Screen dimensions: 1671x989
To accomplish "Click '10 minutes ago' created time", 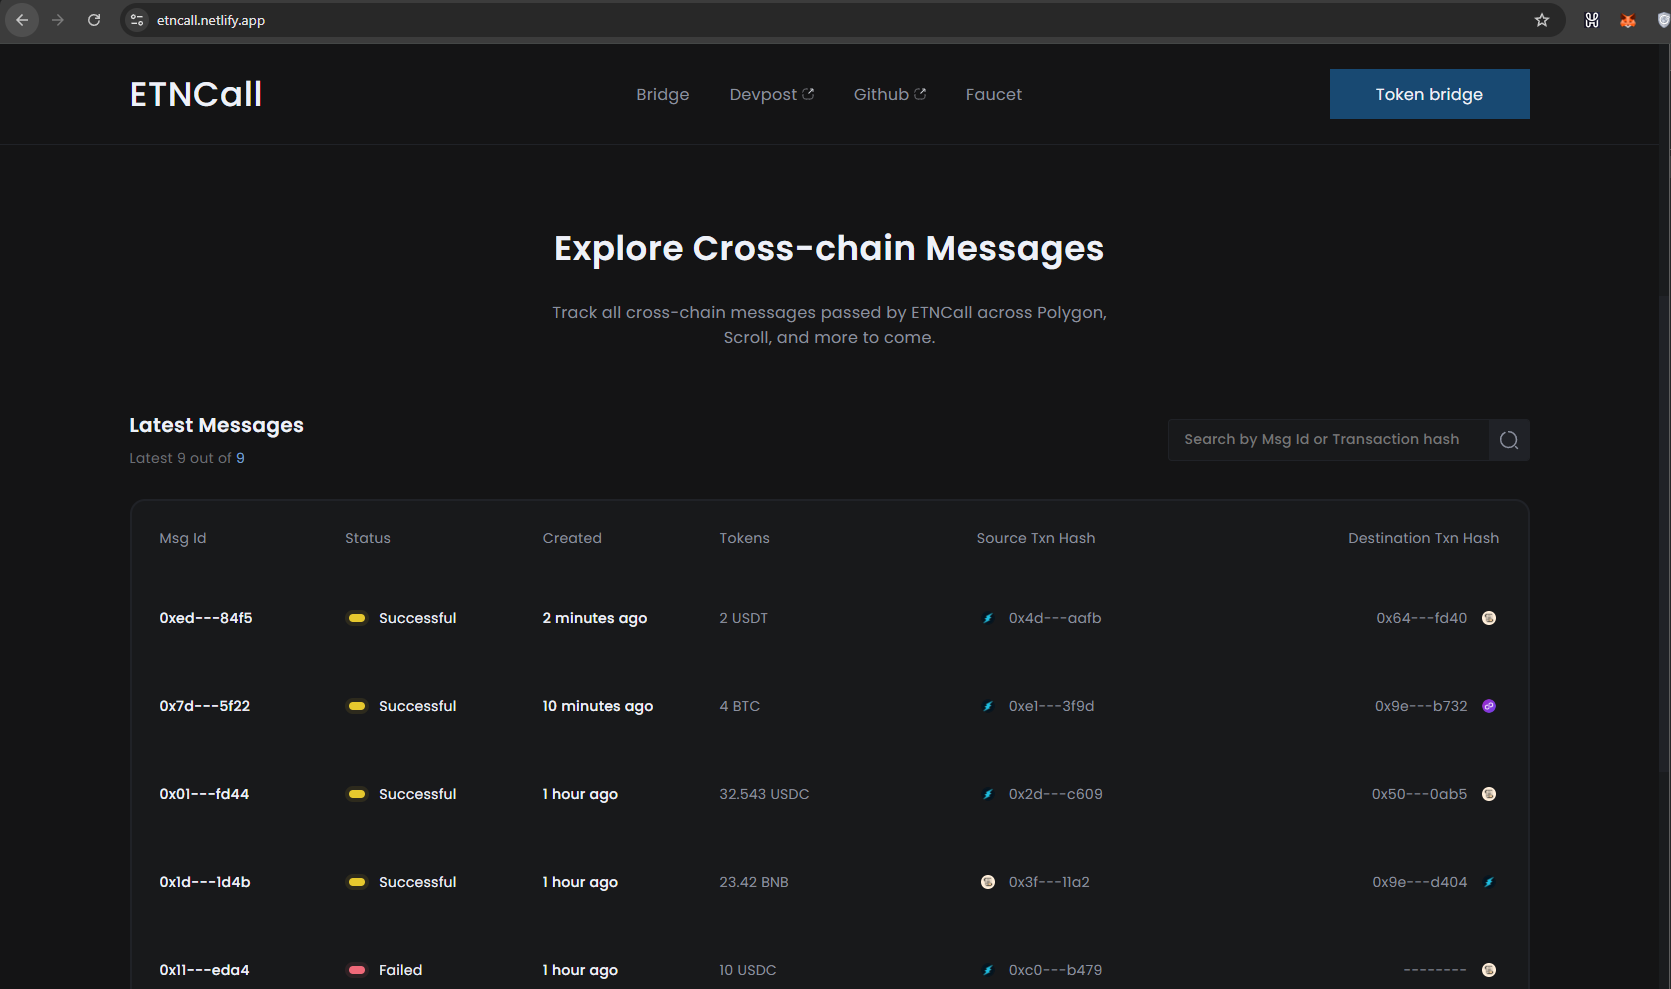I will (598, 706).
